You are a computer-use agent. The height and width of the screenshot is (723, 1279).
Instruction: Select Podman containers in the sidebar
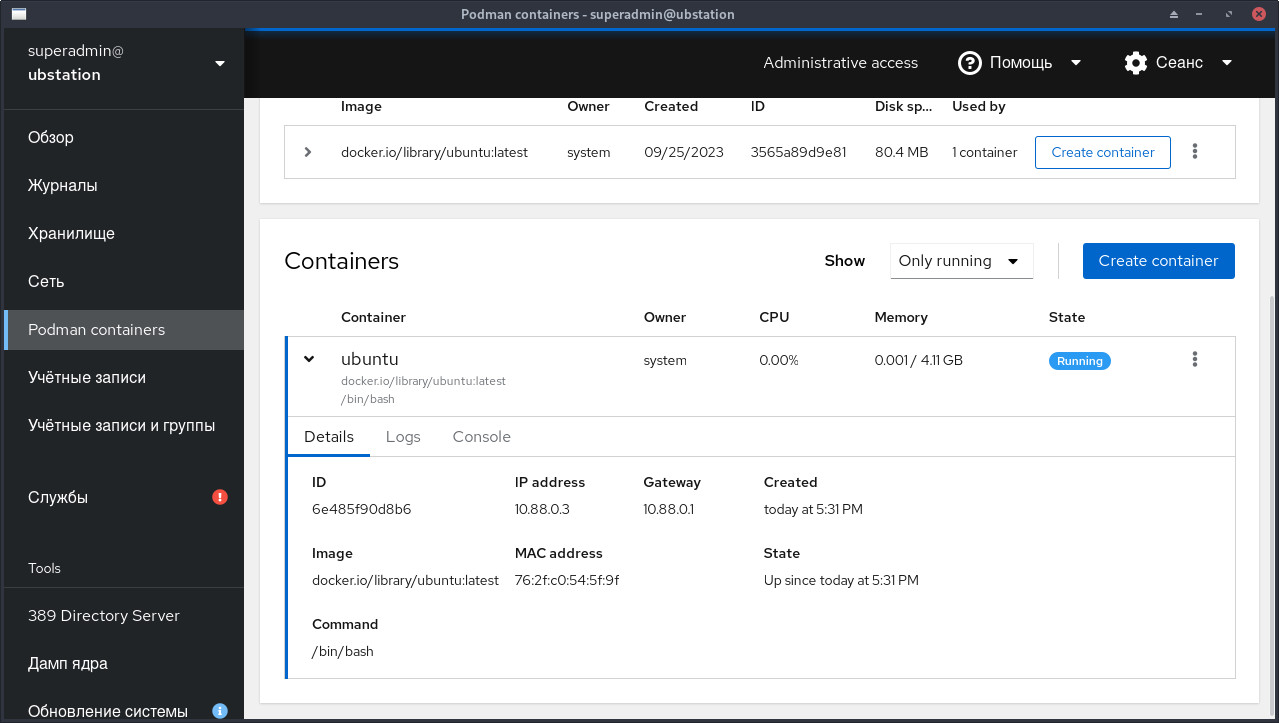pos(124,329)
